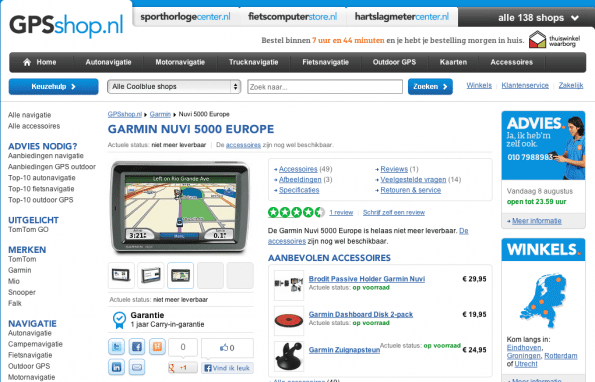Select the third product thumbnail image
595x382 pixels.
(x=180, y=275)
